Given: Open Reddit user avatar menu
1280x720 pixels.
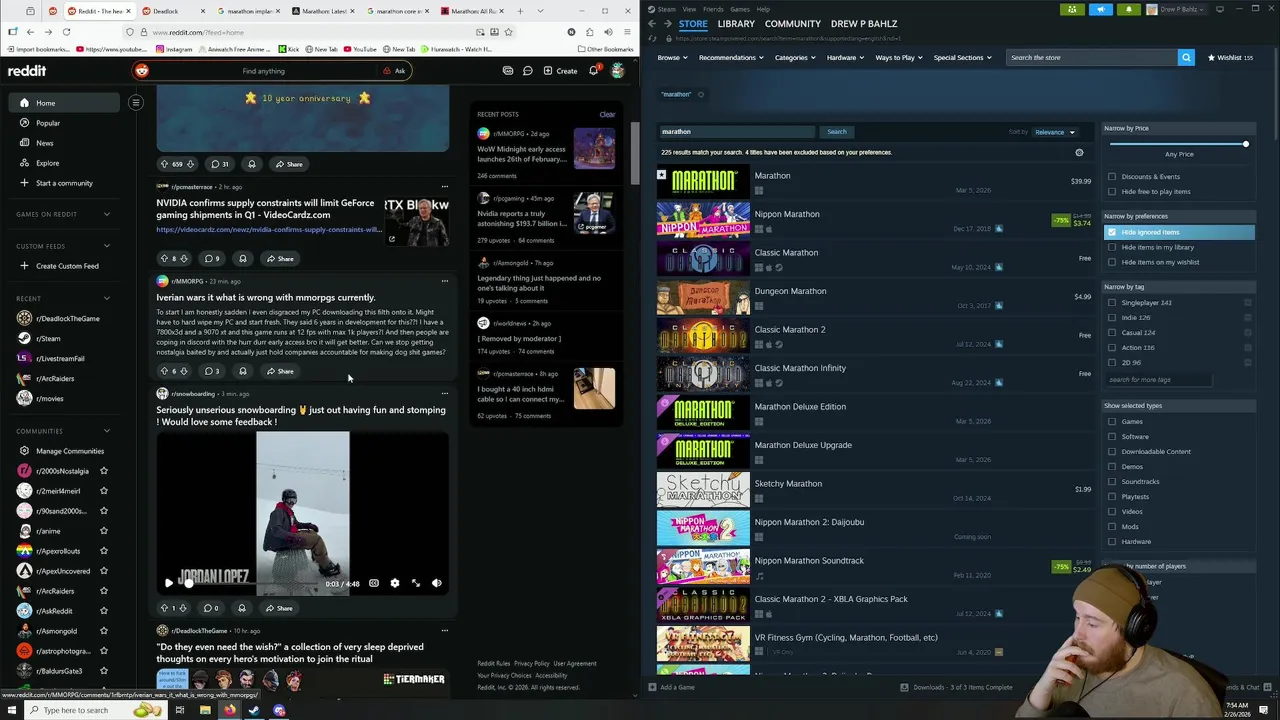Looking at the screenshot, I should click(617, 71).
